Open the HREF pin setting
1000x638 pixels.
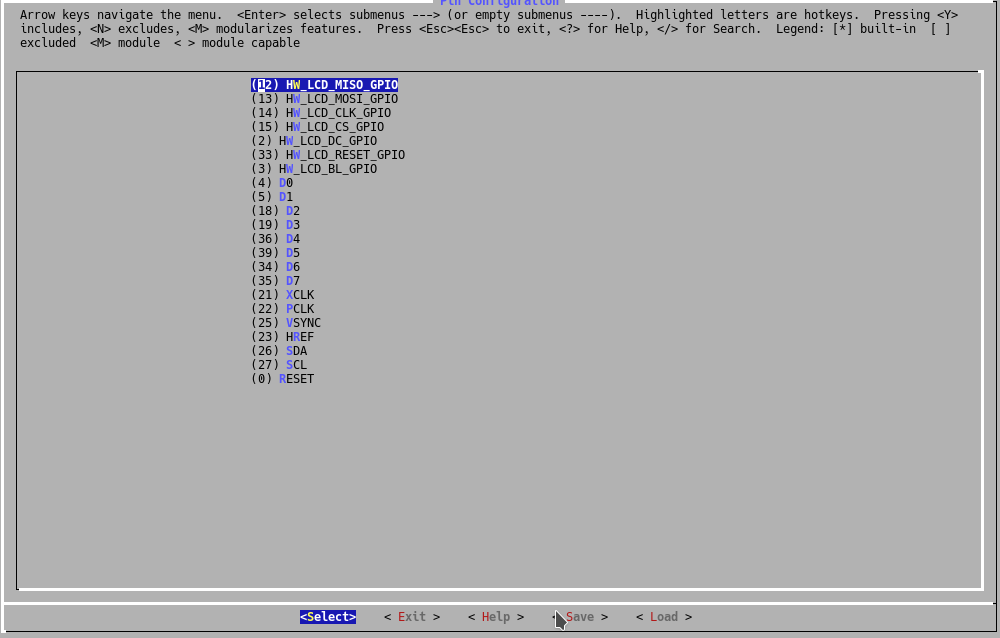[284, 337]
